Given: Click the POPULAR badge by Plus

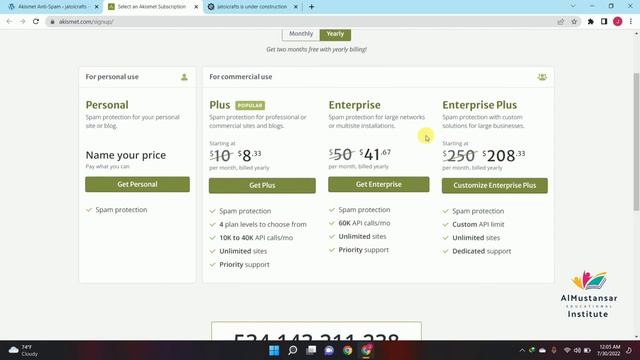Looking at the screenshot, I should point(250,106).
